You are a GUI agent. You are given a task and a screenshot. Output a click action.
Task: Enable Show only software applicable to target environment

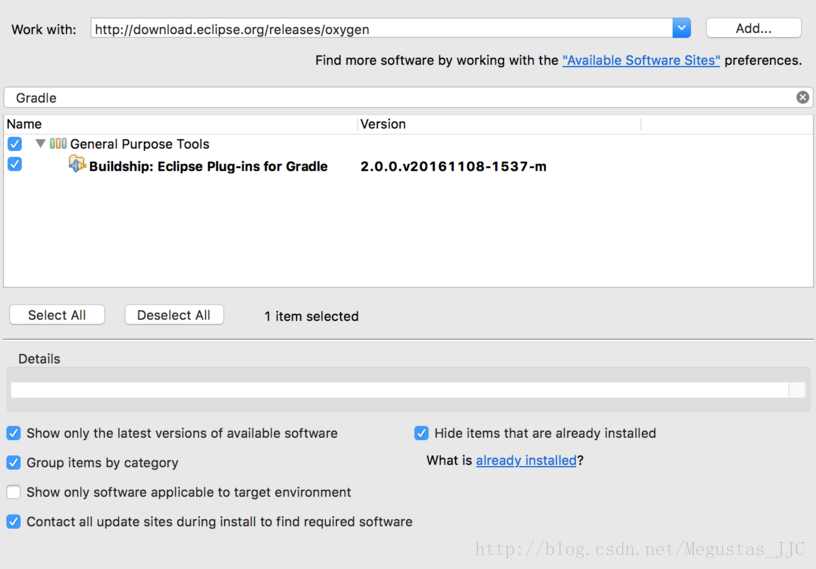point(14,492)
